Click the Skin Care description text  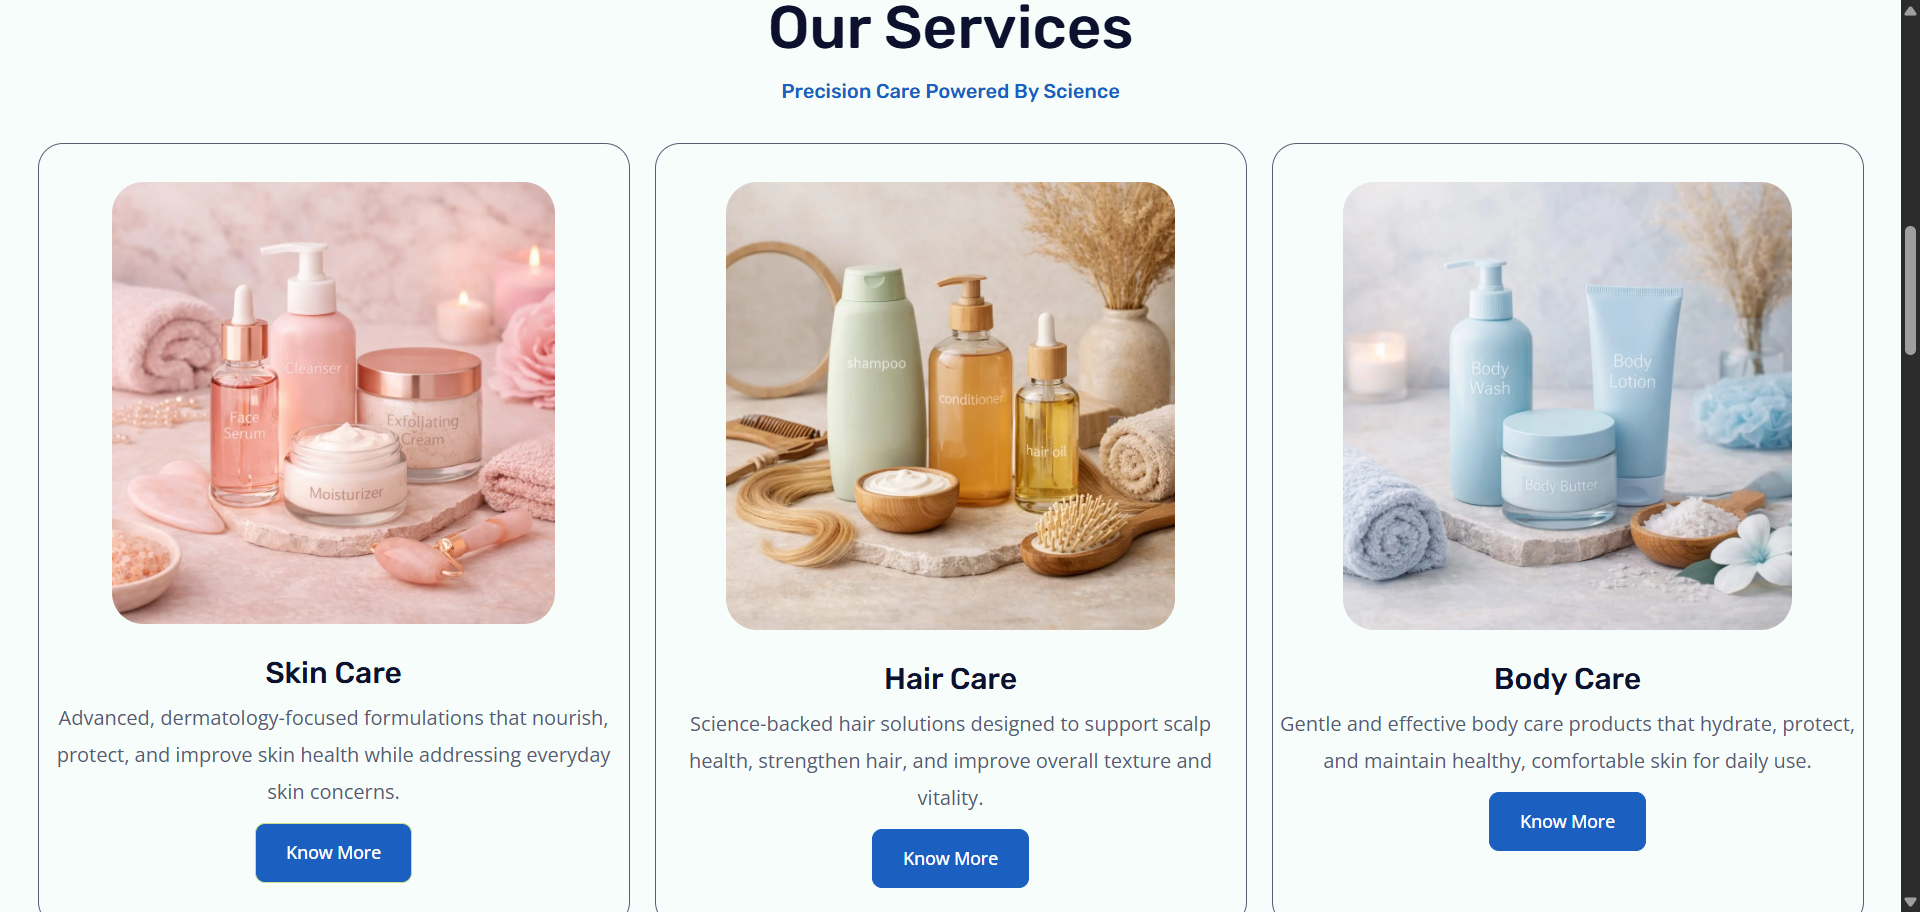coord(333,755)
